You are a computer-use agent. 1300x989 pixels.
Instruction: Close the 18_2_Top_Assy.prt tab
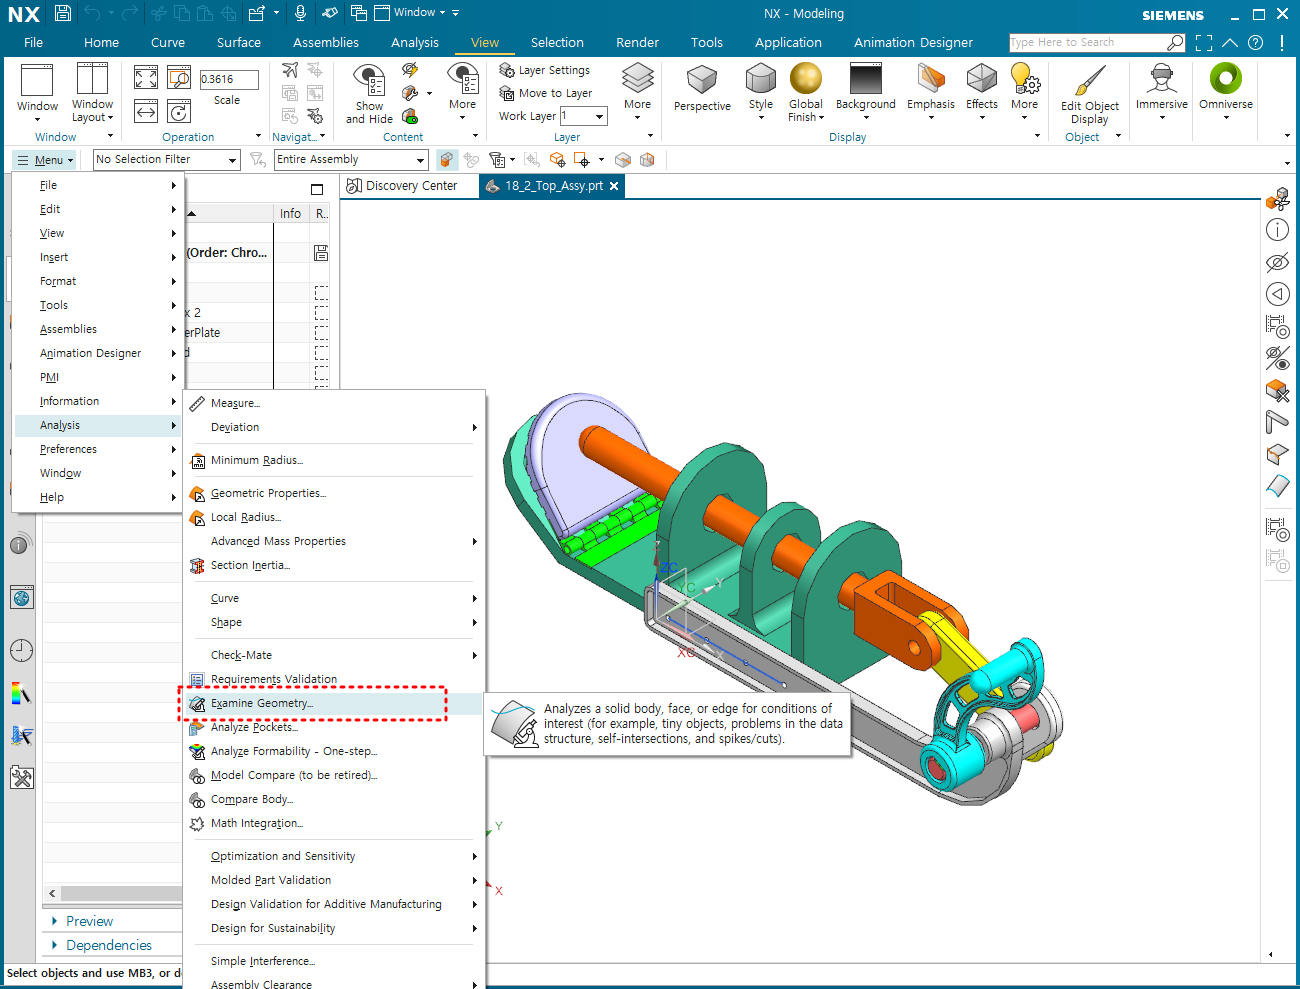point(614,186)
